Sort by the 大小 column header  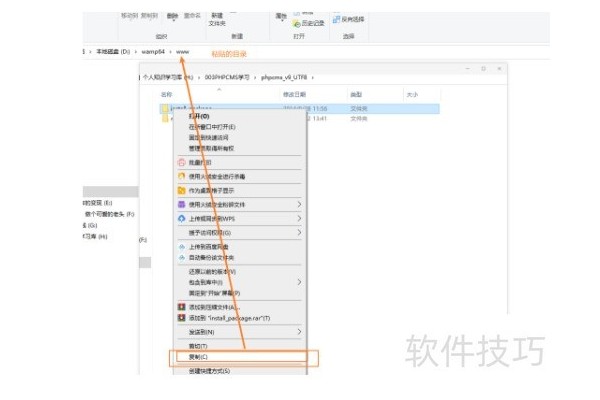click(x=412, y=95)
